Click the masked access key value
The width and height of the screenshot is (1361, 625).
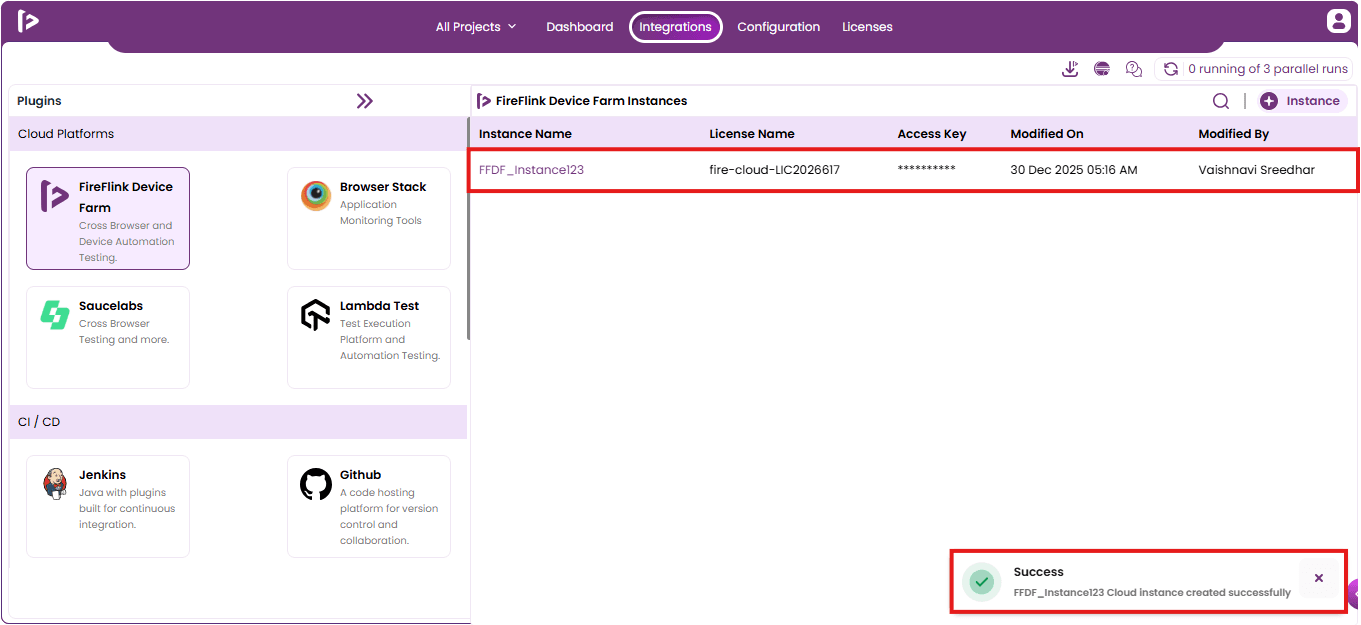927,170
